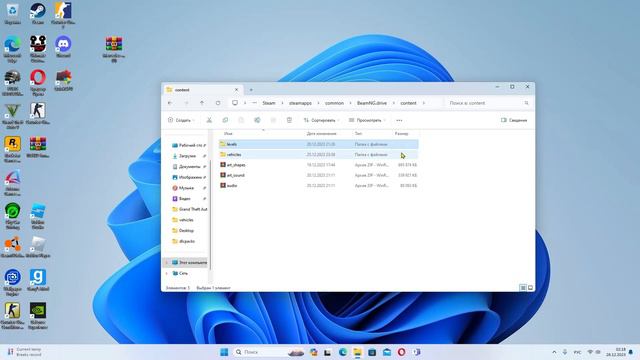Open the language indicator РУС
The image size is (640, 360).
[578, 352]
